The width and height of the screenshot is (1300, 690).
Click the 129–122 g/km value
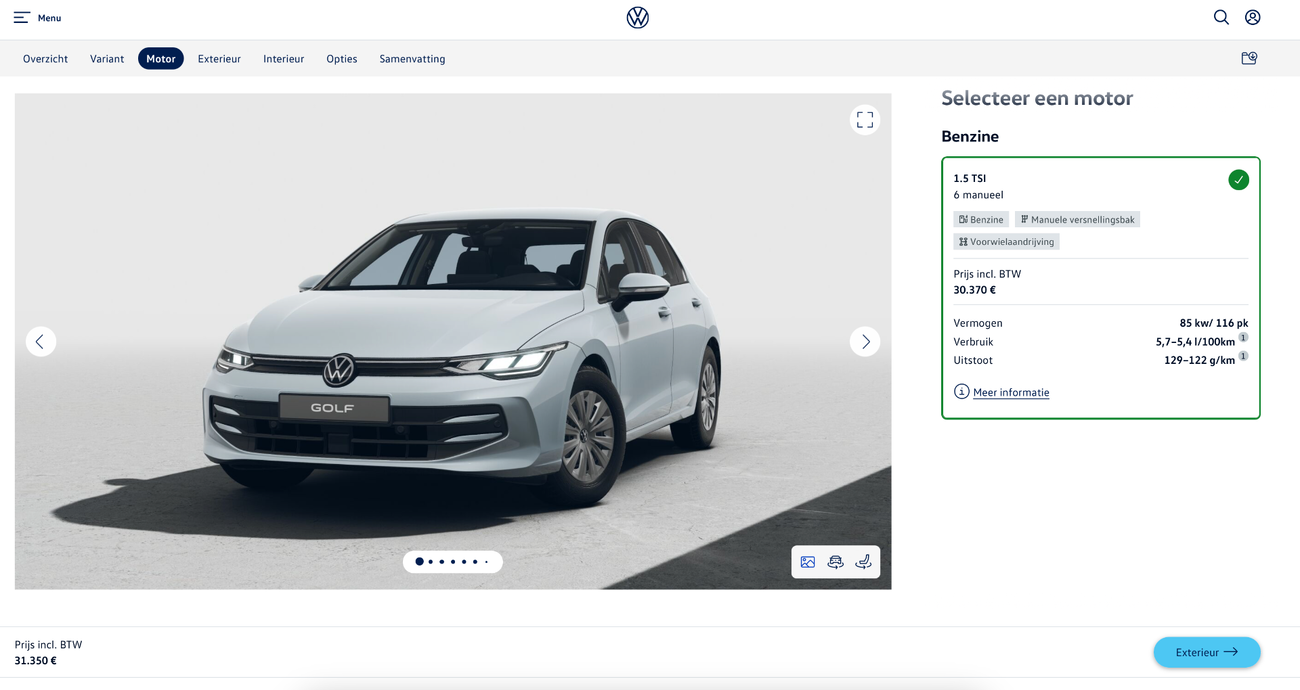pyautogui.click(x=1200, y=360)
